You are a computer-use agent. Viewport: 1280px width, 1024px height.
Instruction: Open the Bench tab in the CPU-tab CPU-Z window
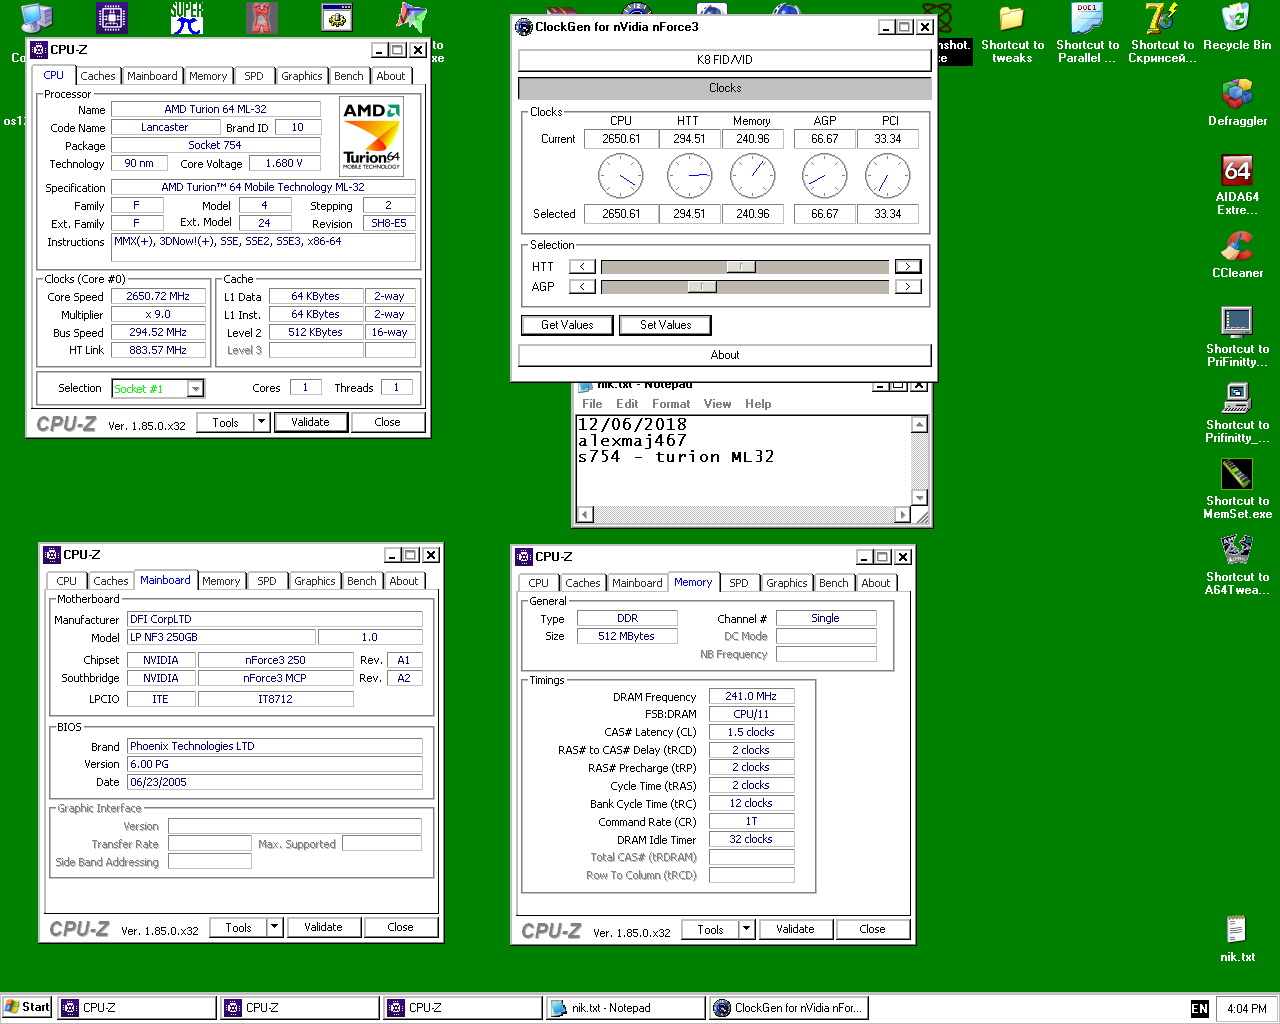click(x=349, y=76)
